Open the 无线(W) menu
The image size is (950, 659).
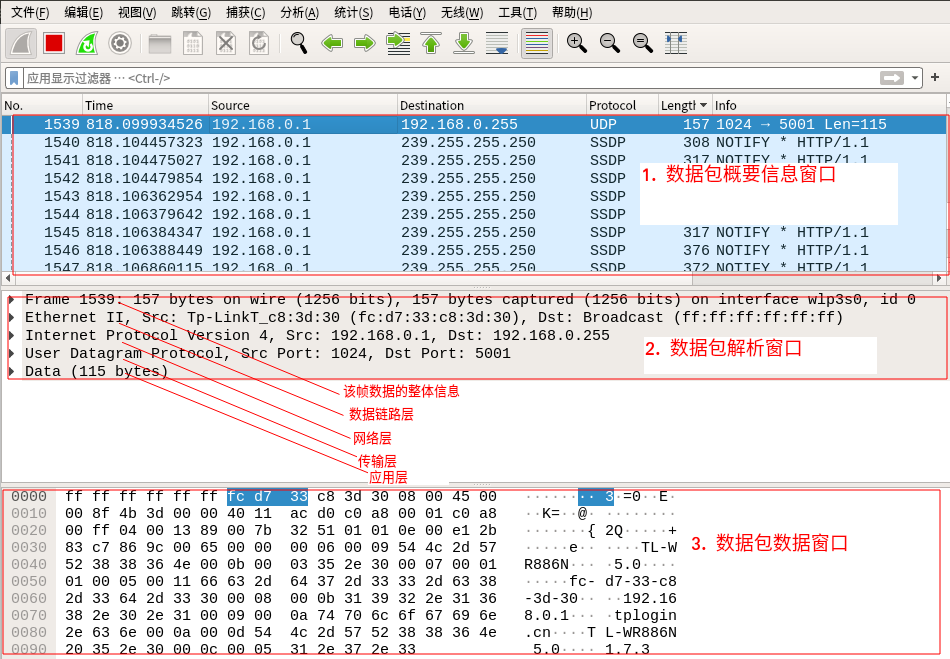(462, 13)
